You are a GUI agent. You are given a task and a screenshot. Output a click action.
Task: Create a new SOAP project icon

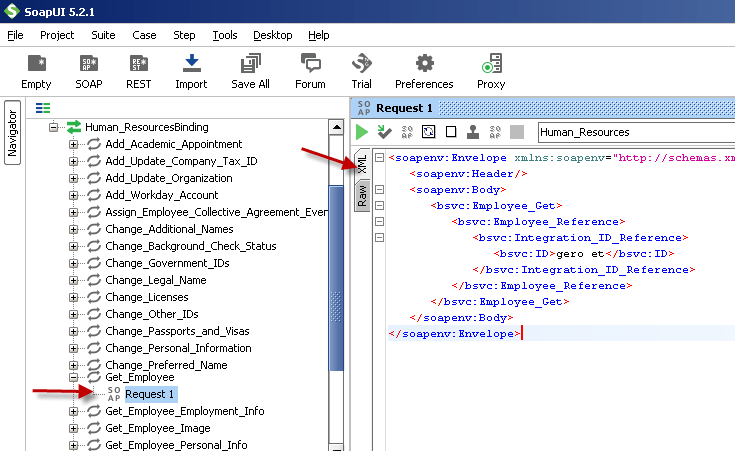(89, 63)
